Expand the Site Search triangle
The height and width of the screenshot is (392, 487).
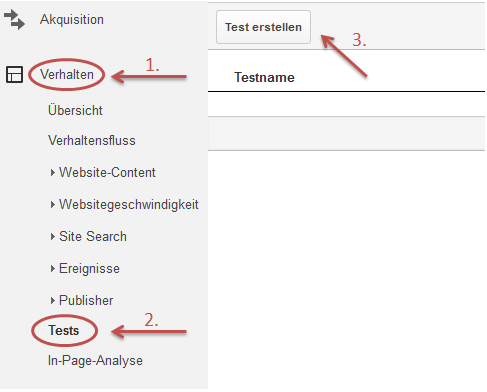(x=53, y=237)
